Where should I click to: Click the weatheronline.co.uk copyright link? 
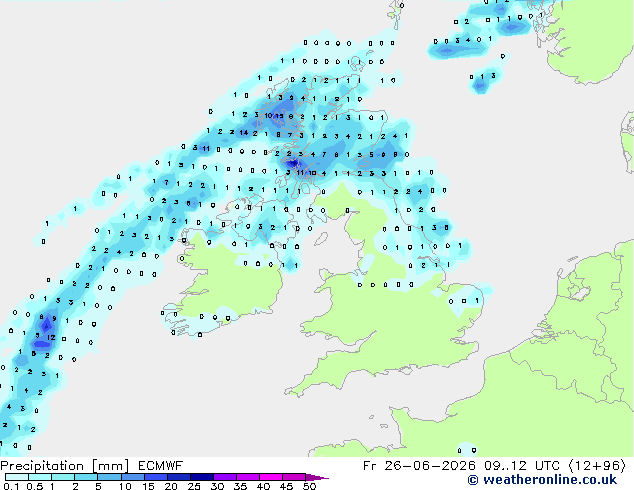(542, 480)
